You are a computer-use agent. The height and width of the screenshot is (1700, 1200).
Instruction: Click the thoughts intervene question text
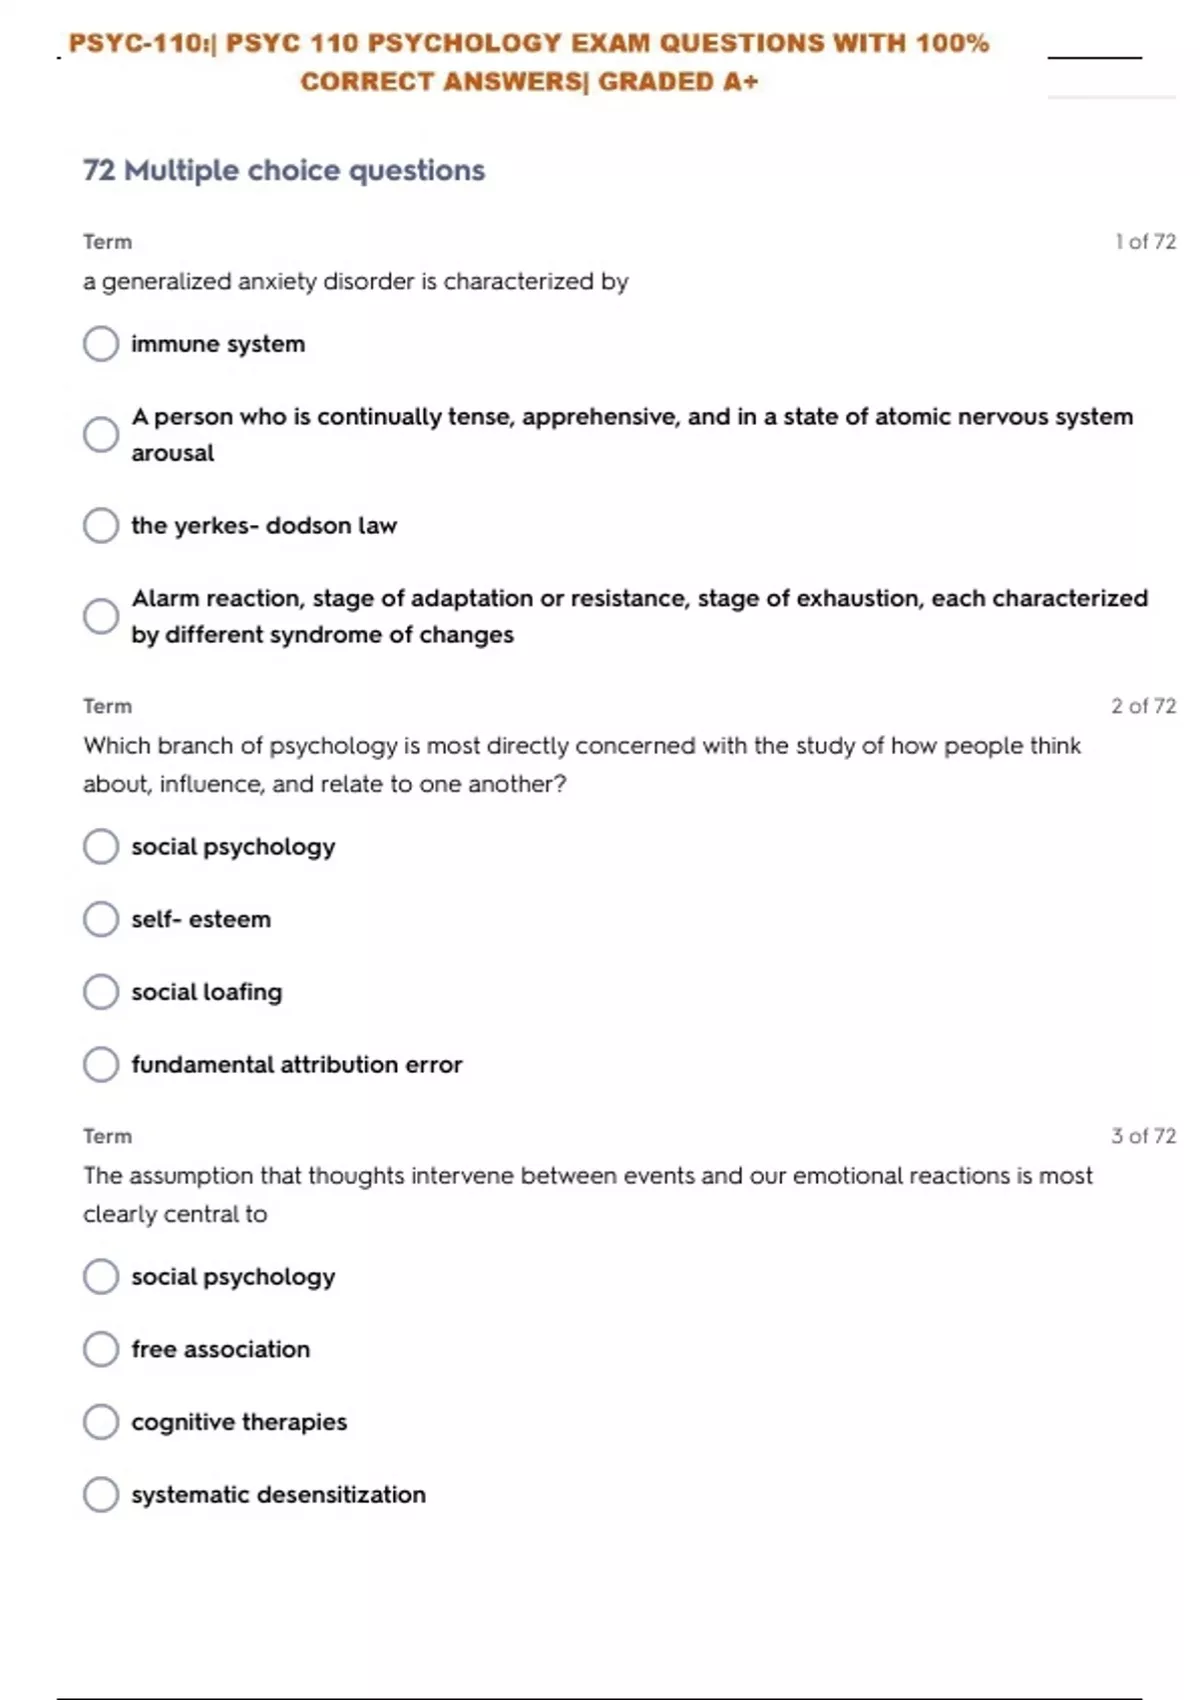pyautogui.click(x=587, y=1194)
